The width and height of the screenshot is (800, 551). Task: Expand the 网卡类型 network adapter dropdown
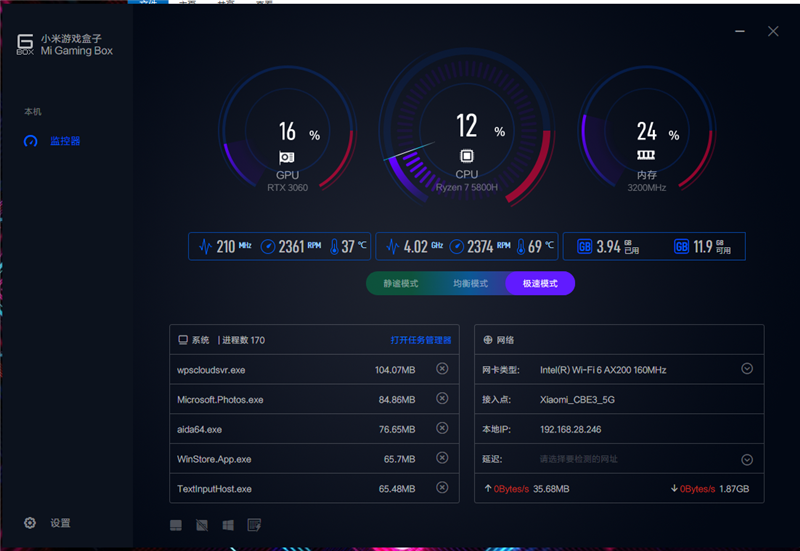point(747,368)
